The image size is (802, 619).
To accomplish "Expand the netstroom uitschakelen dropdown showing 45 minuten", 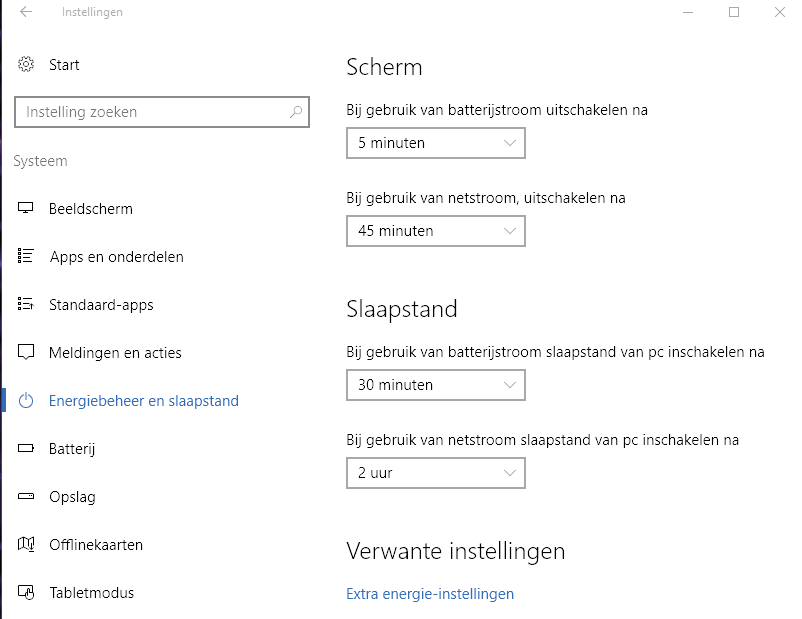I will click(435, 231).
